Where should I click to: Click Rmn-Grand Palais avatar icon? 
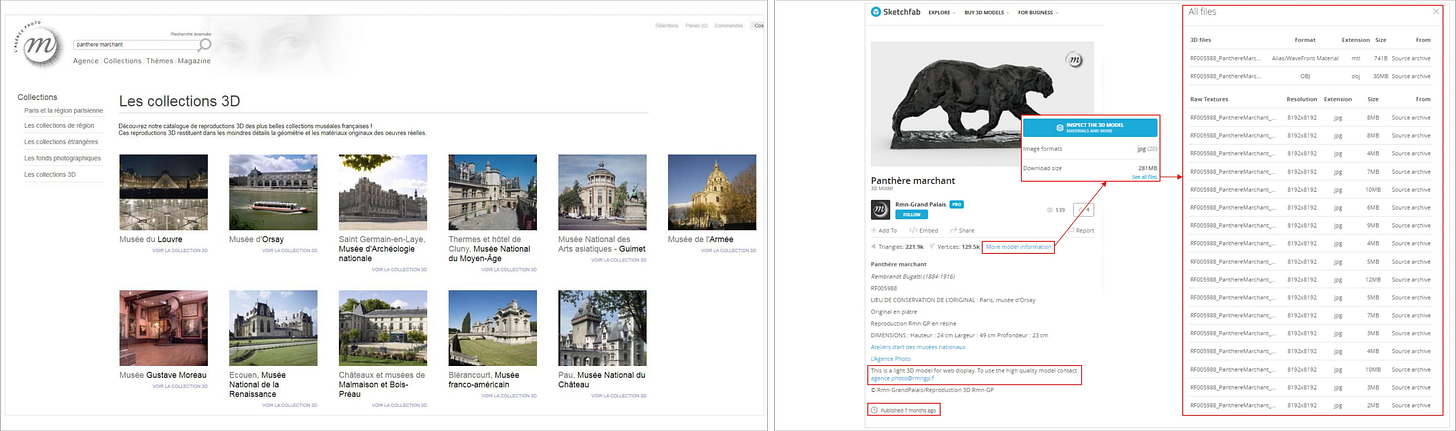coord(880,210)
